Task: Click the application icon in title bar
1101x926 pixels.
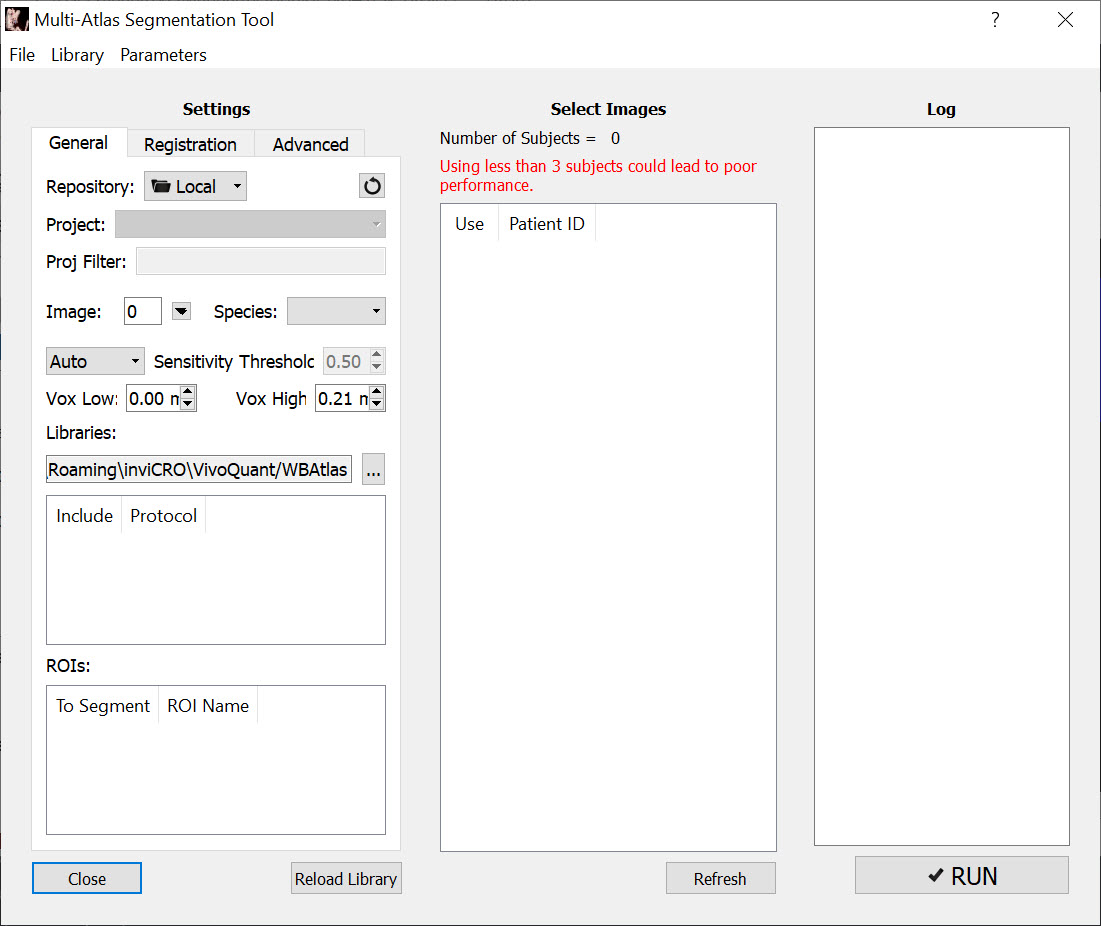Action: [x=17, y=20]
